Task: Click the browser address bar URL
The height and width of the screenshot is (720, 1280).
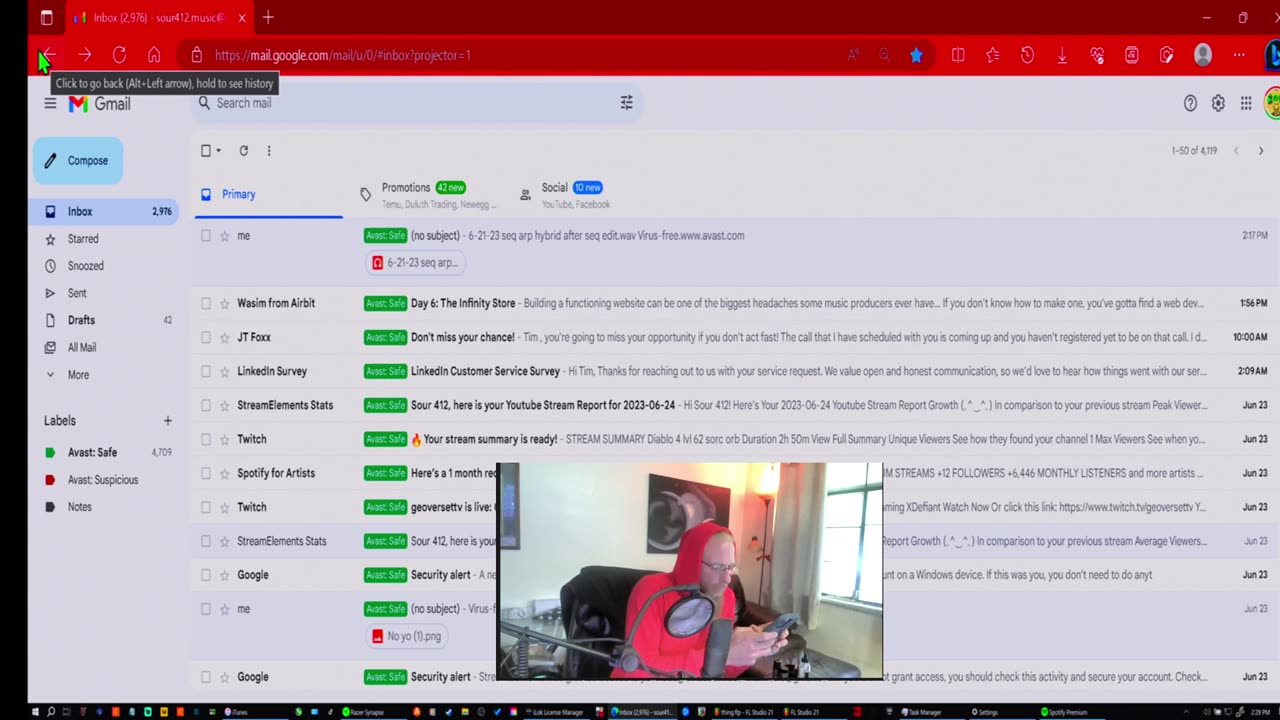Action: pos(342,56)
